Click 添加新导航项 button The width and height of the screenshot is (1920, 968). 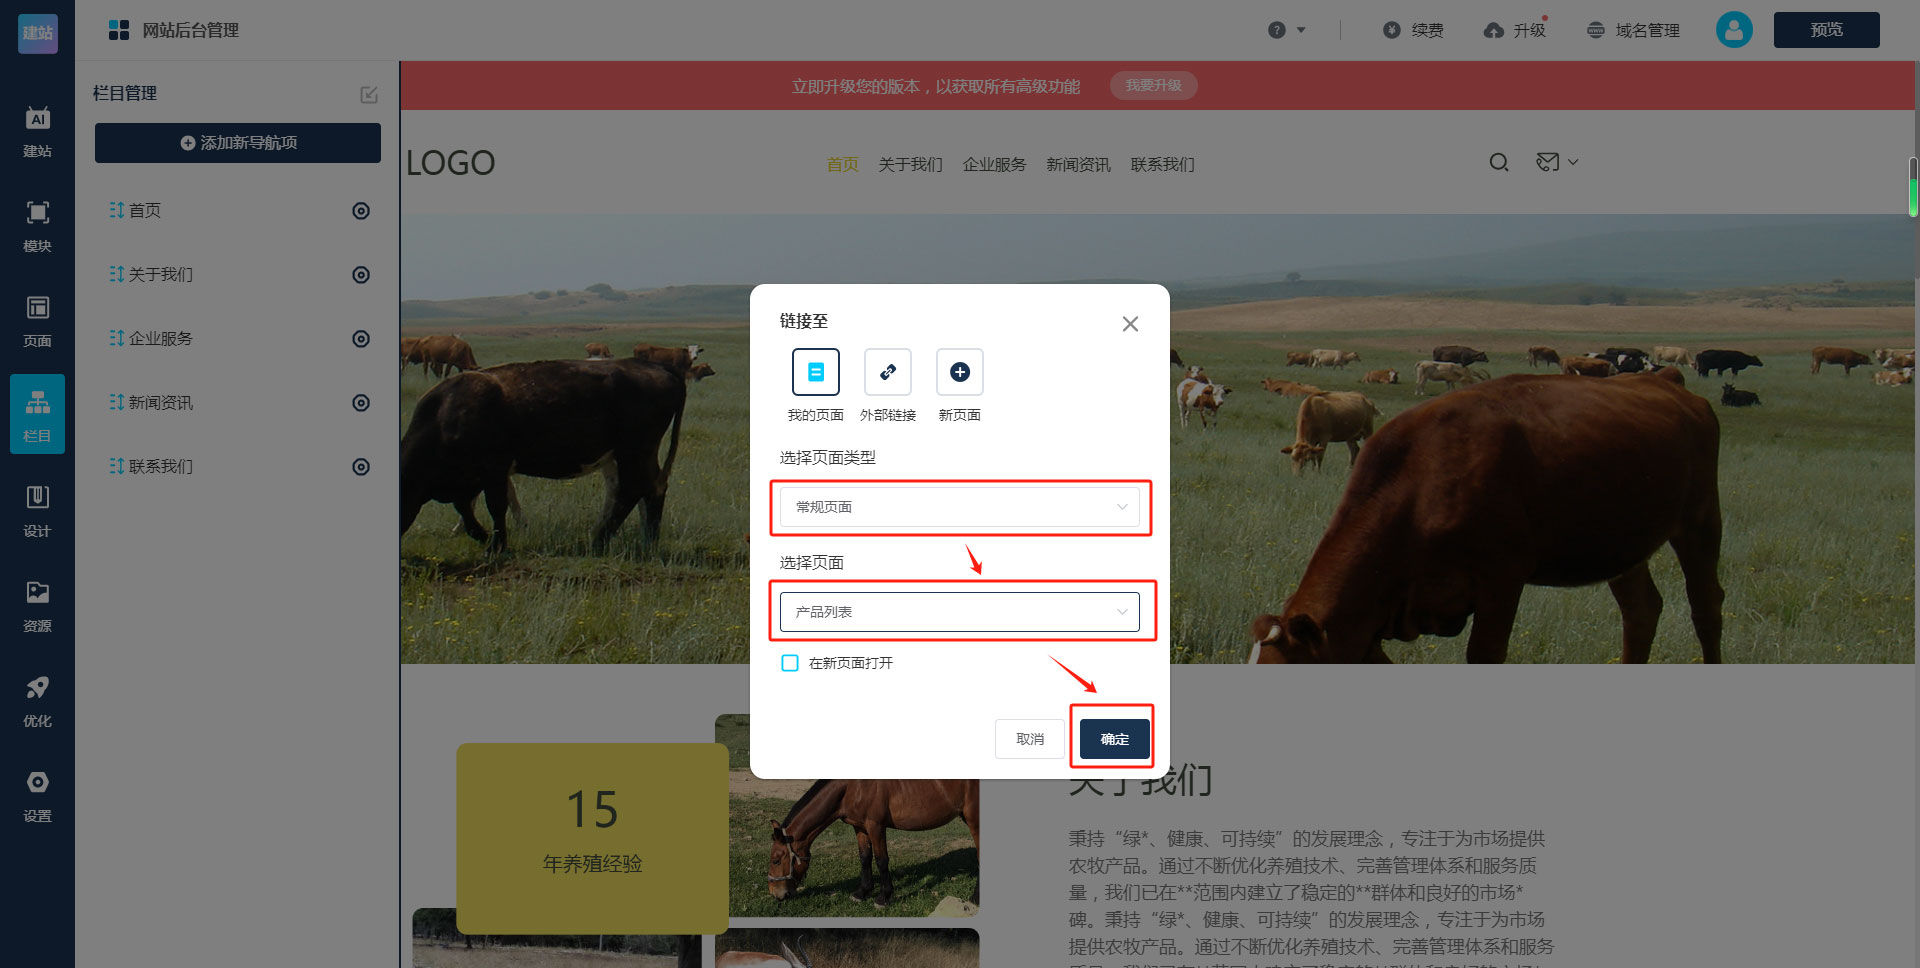238,143
